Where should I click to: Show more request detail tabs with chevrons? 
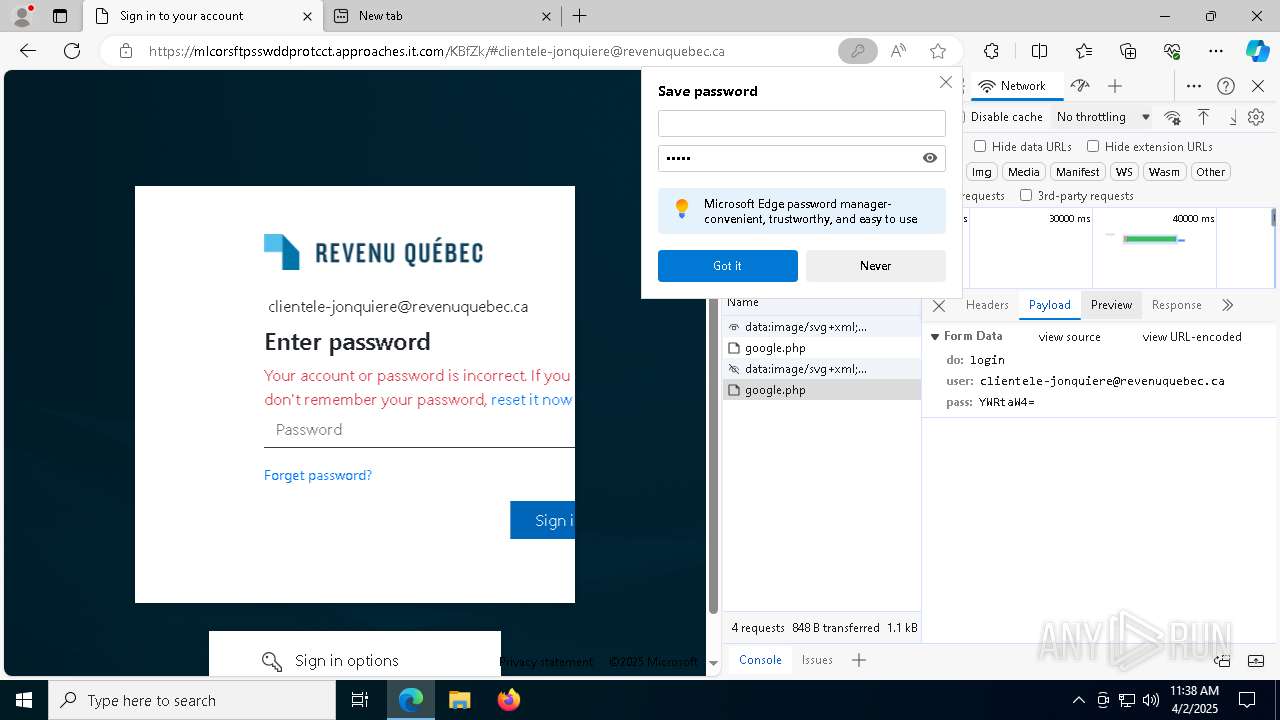1227,305
